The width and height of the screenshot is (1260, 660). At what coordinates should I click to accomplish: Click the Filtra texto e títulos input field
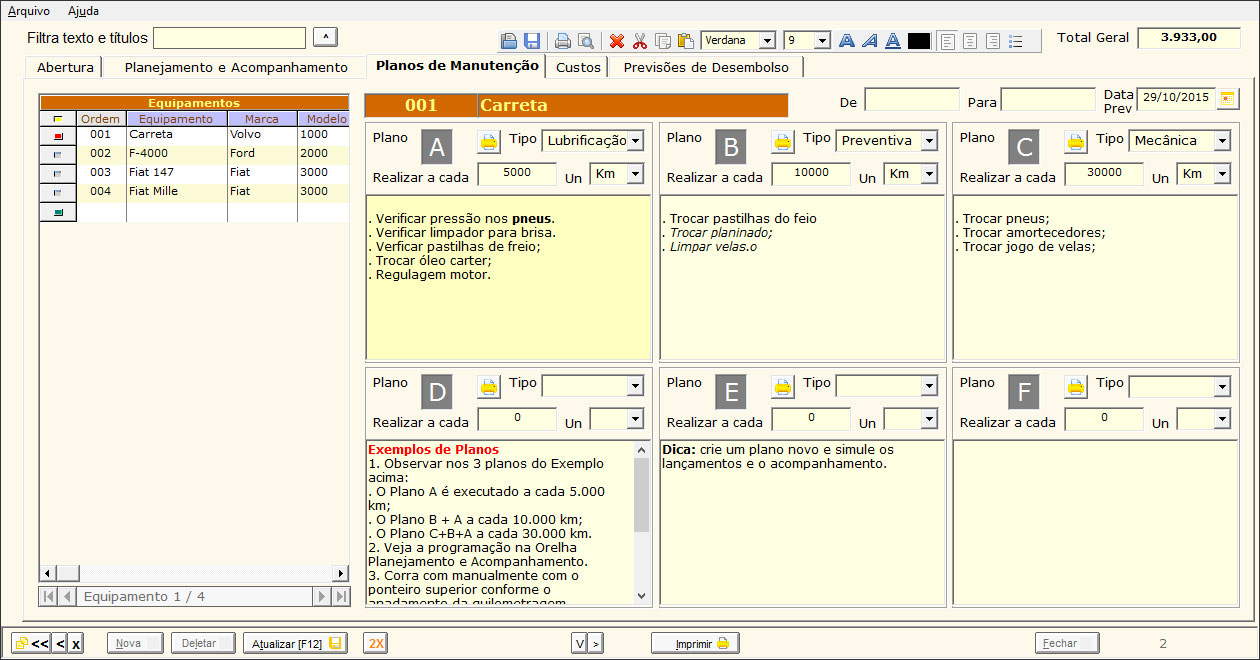click(x=229, y=38)
